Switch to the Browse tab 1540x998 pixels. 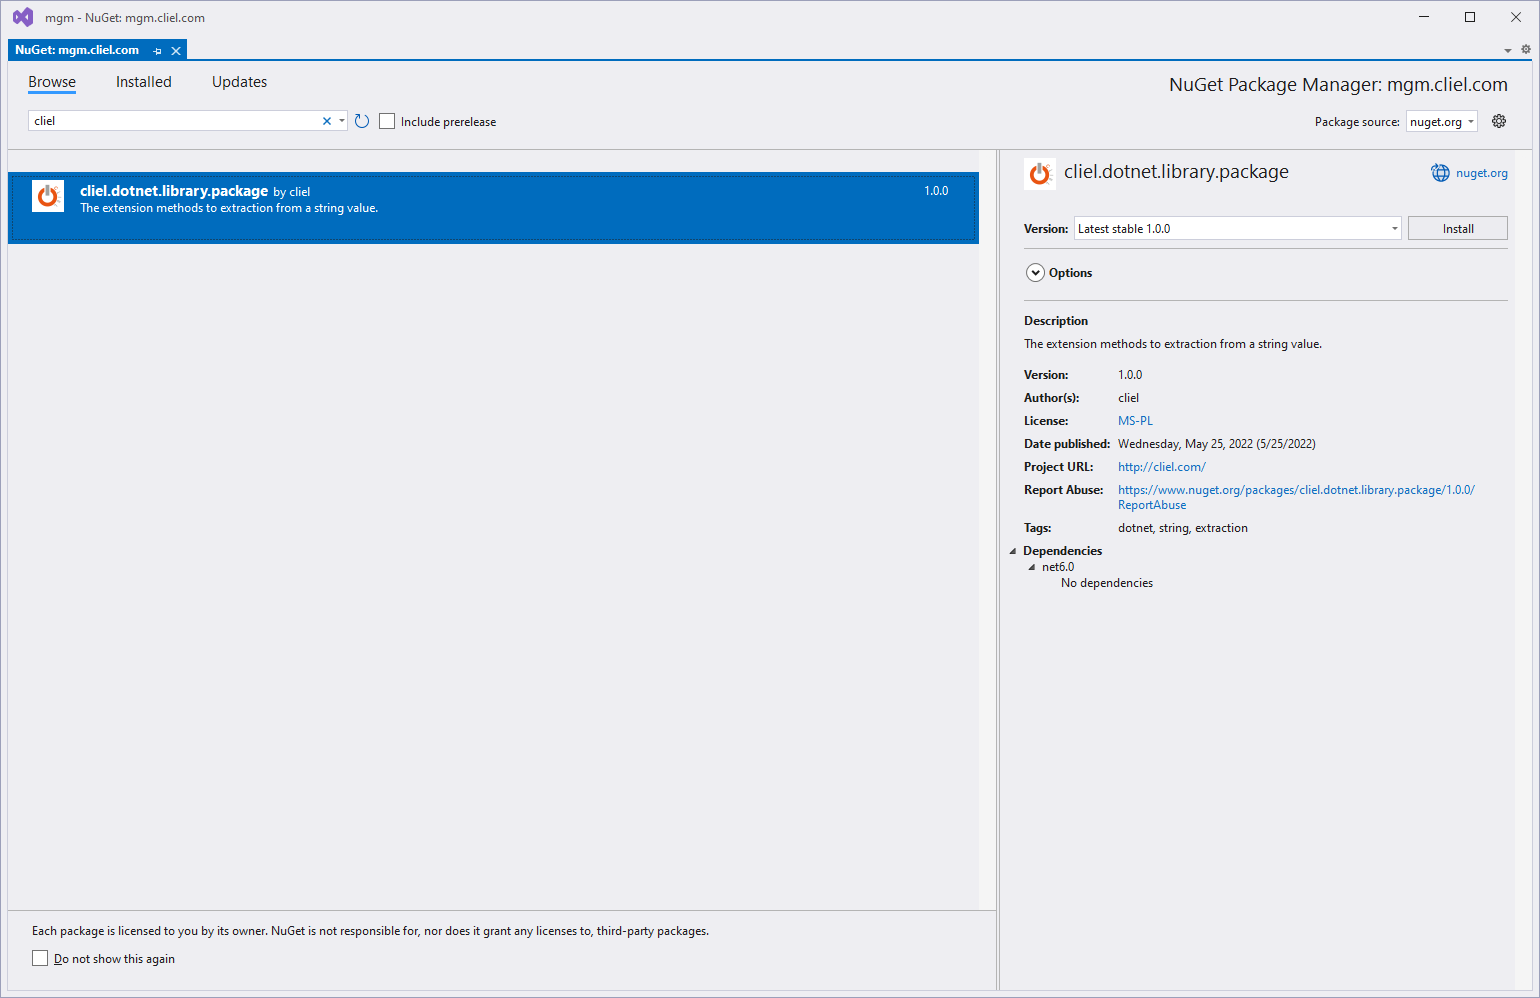(x=52, y=82)
